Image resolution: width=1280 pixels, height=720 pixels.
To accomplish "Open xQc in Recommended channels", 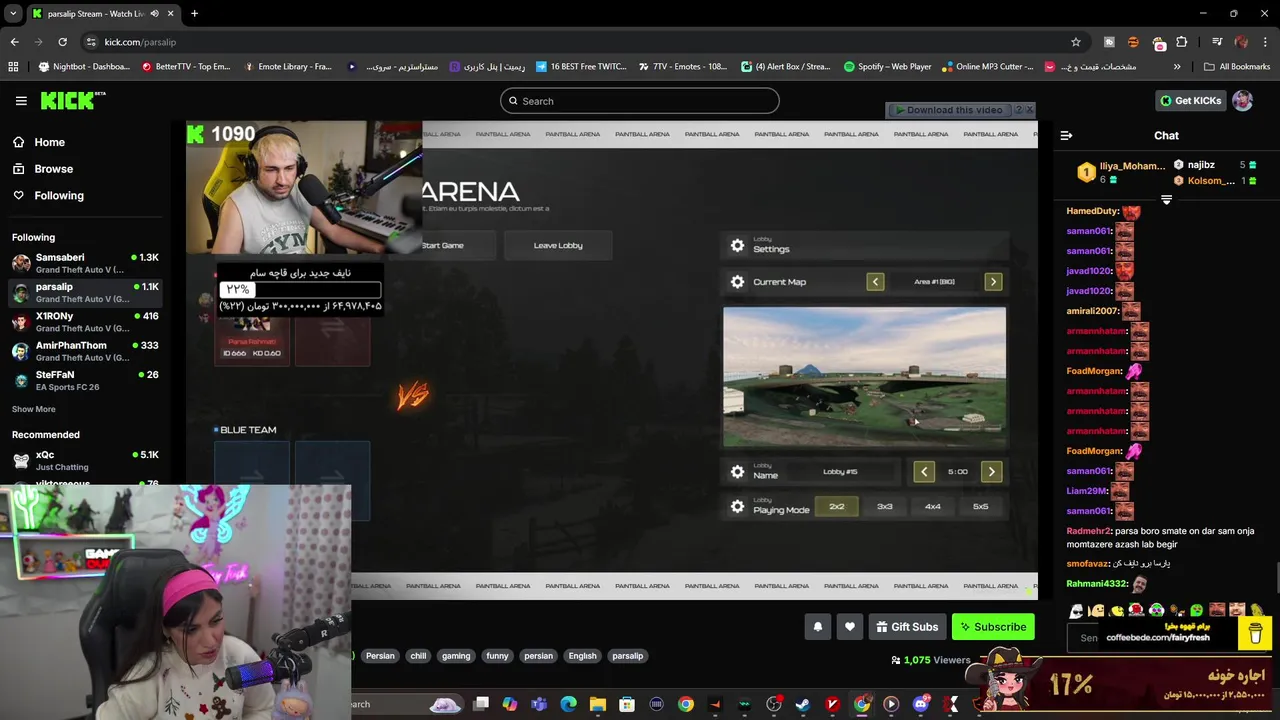I will point(86,460).
